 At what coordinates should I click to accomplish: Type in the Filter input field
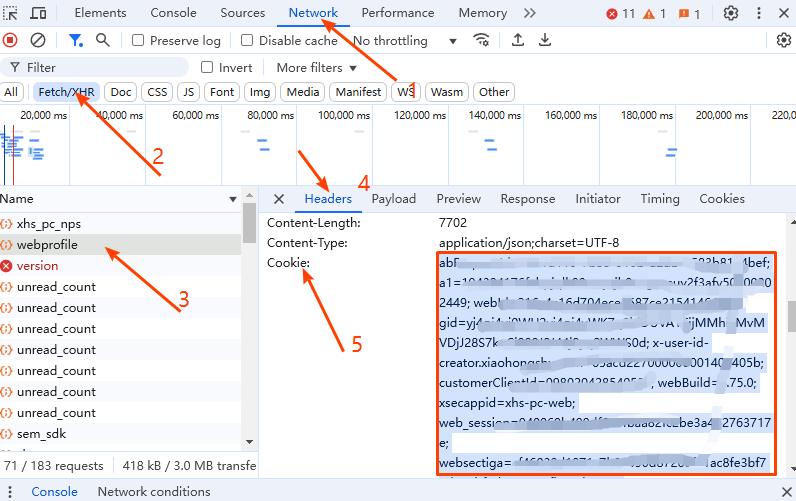pos(100,67)
